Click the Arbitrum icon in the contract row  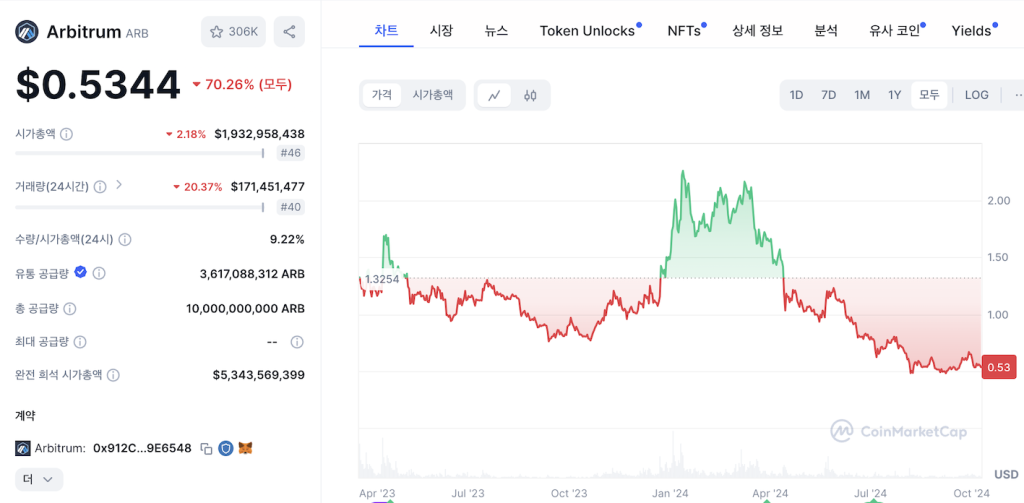click(x=23, y=448)
